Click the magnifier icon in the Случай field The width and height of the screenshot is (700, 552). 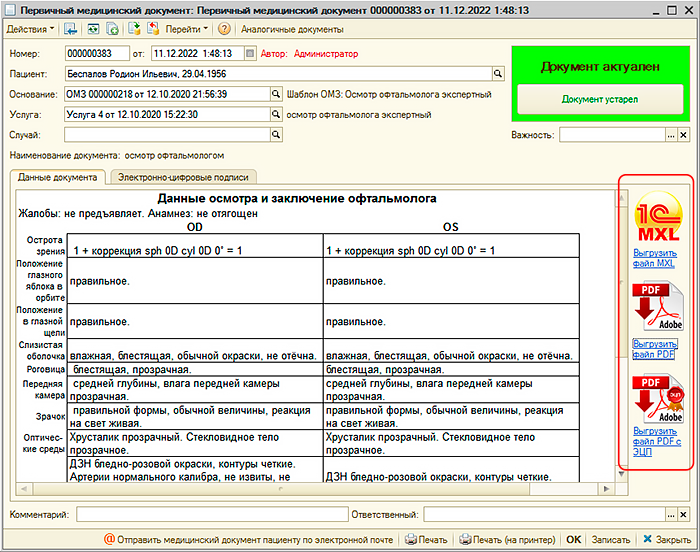pyautogui.click(x=276, y=134)
